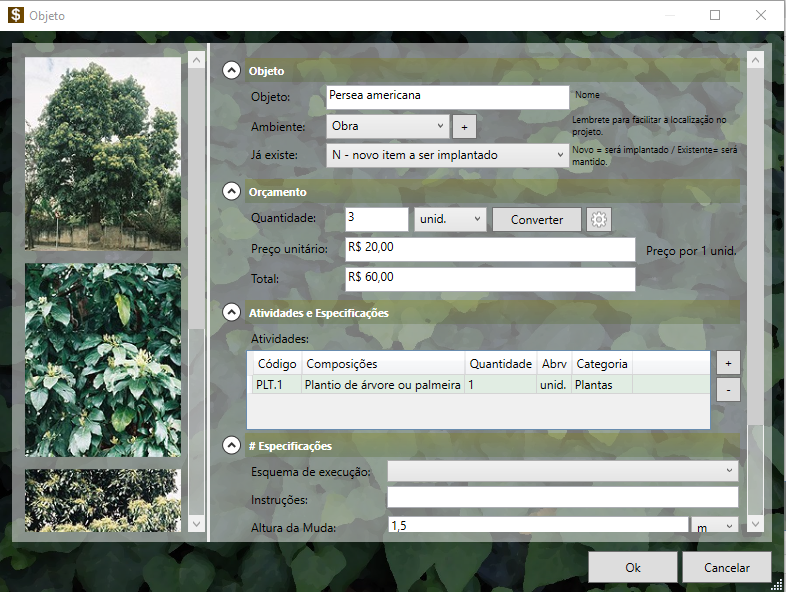The width and height of the screenshot is (786, 592).
Task: Click the gear settings icon beside Converter
Action: click(599, 220)
